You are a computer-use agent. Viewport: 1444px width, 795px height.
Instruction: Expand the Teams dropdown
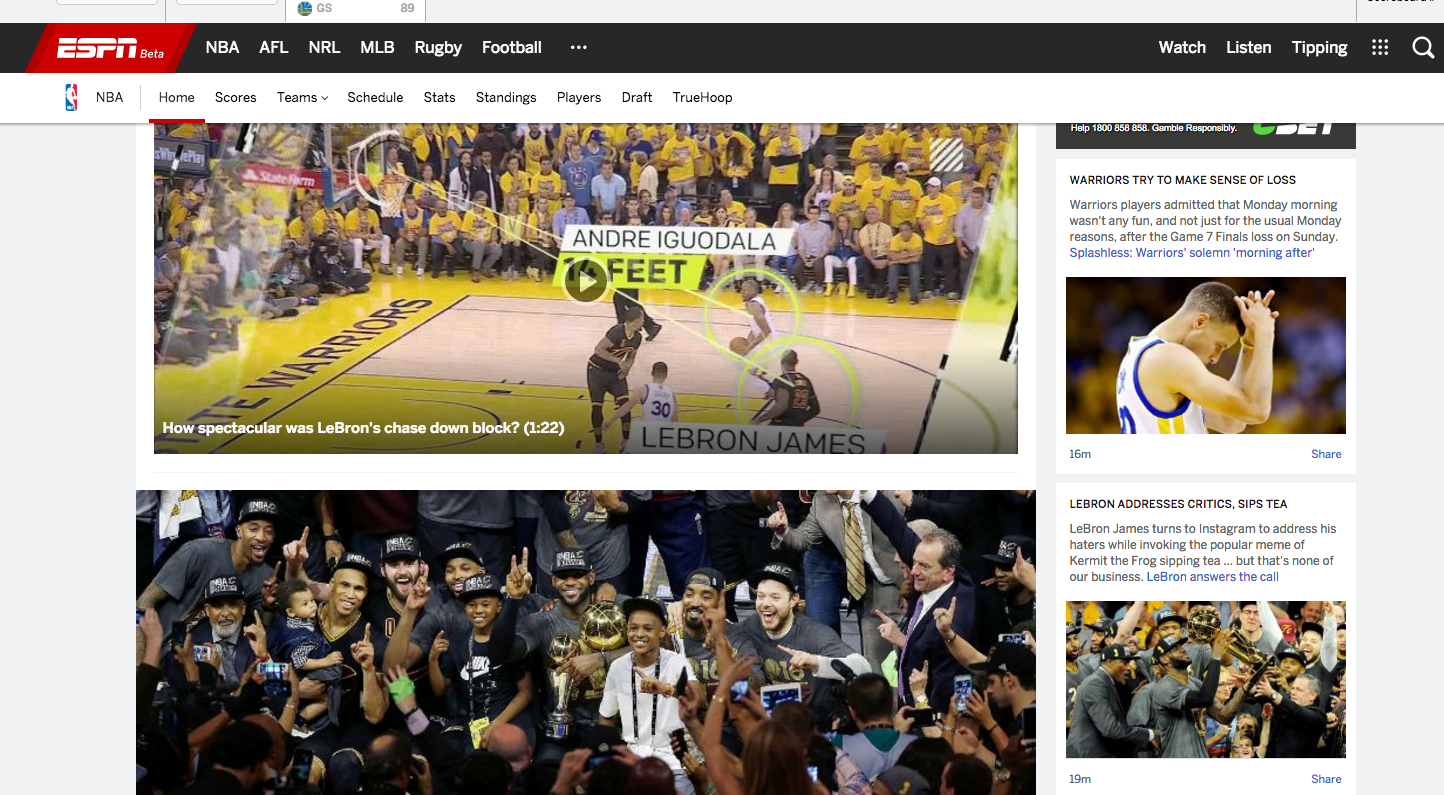302,97
